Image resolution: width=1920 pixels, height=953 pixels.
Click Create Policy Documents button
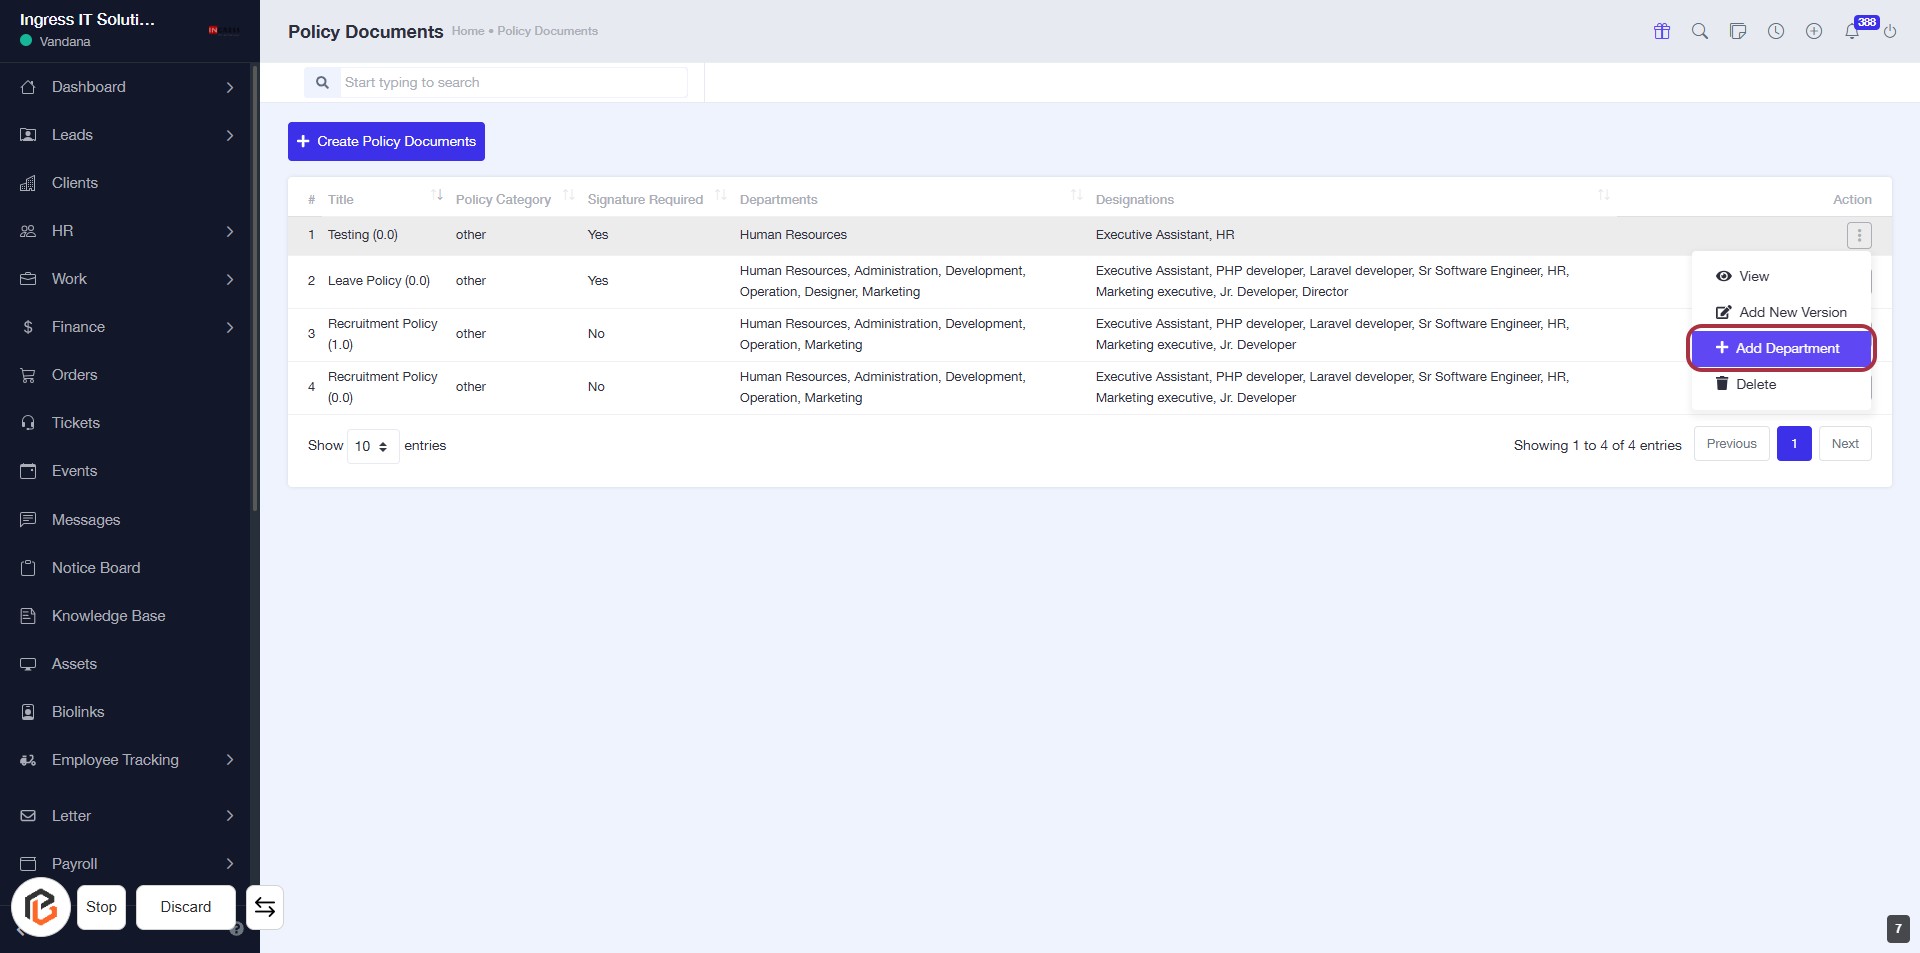click(x=386, y=141)
